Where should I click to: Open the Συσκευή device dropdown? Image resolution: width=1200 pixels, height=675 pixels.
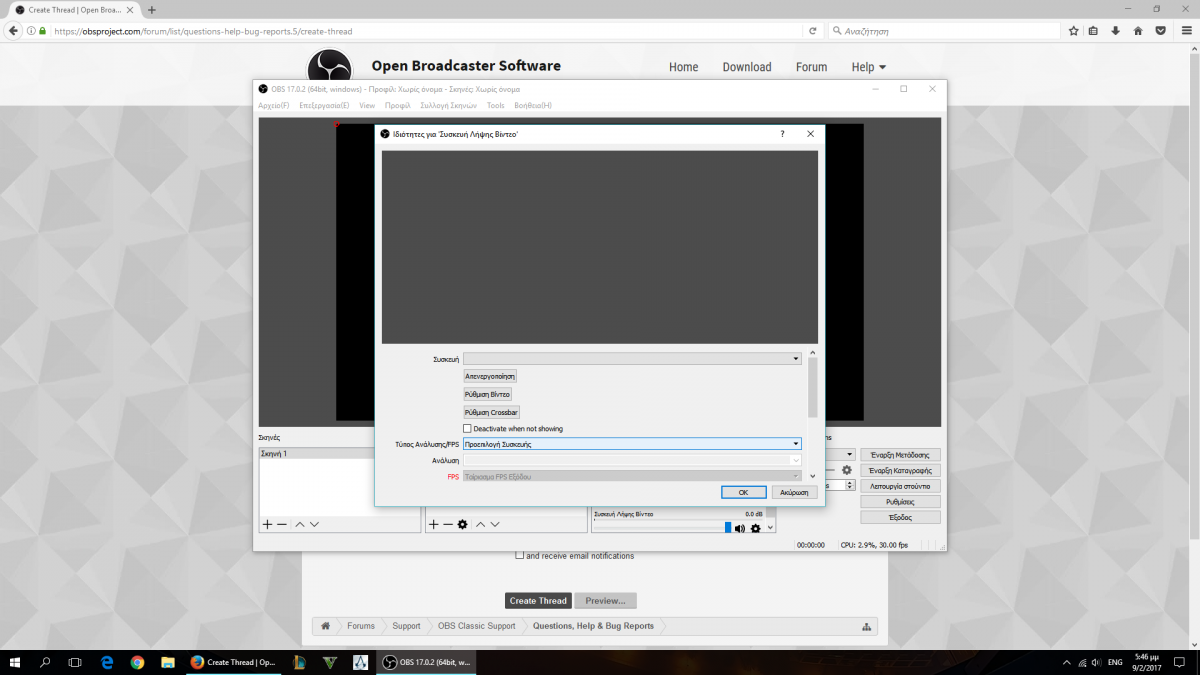point(632,358)
